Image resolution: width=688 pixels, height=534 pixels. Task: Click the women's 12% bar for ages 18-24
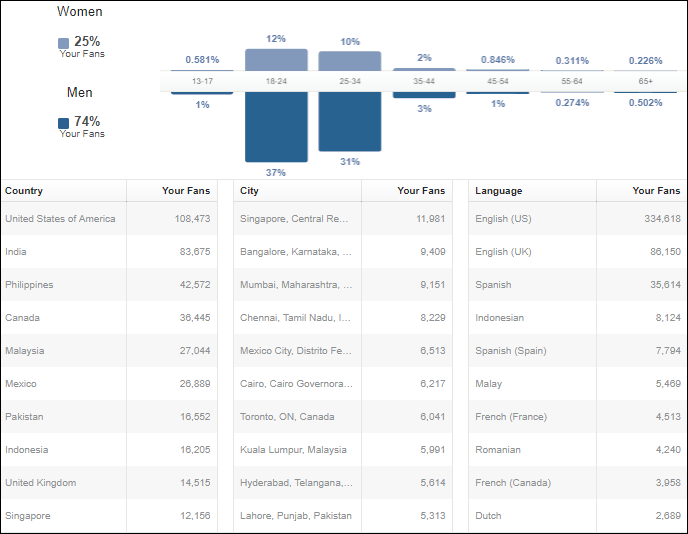276,59
